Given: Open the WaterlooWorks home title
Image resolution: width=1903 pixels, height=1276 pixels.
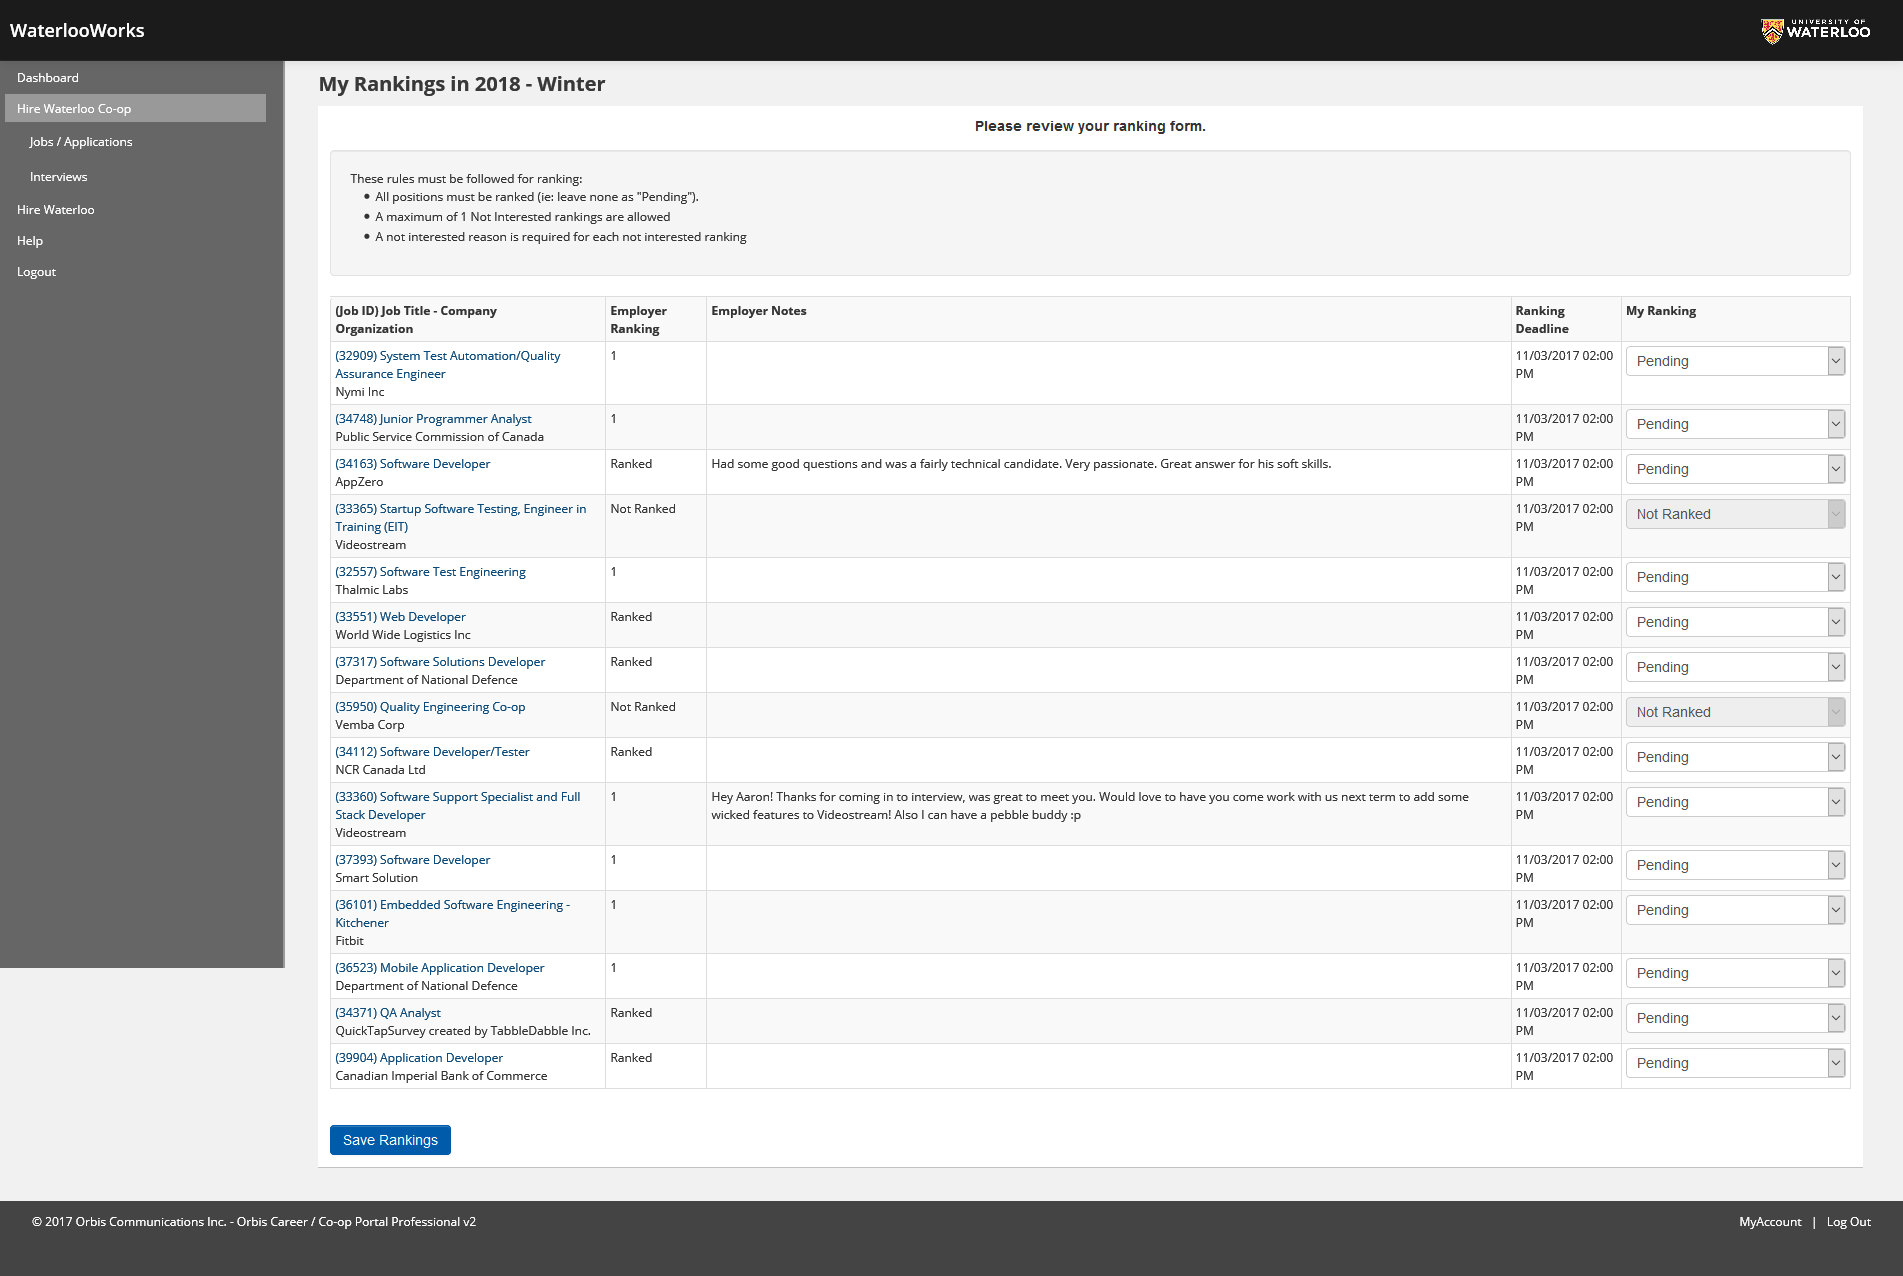Looking at the screenshot, I should click(77, 30).
